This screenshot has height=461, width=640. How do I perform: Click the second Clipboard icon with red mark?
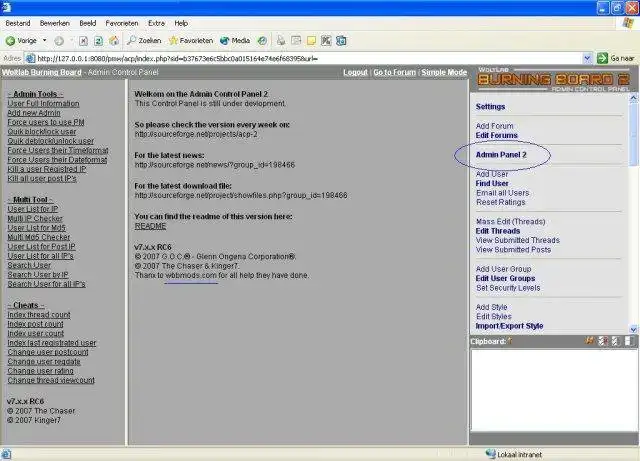(603, 341)
